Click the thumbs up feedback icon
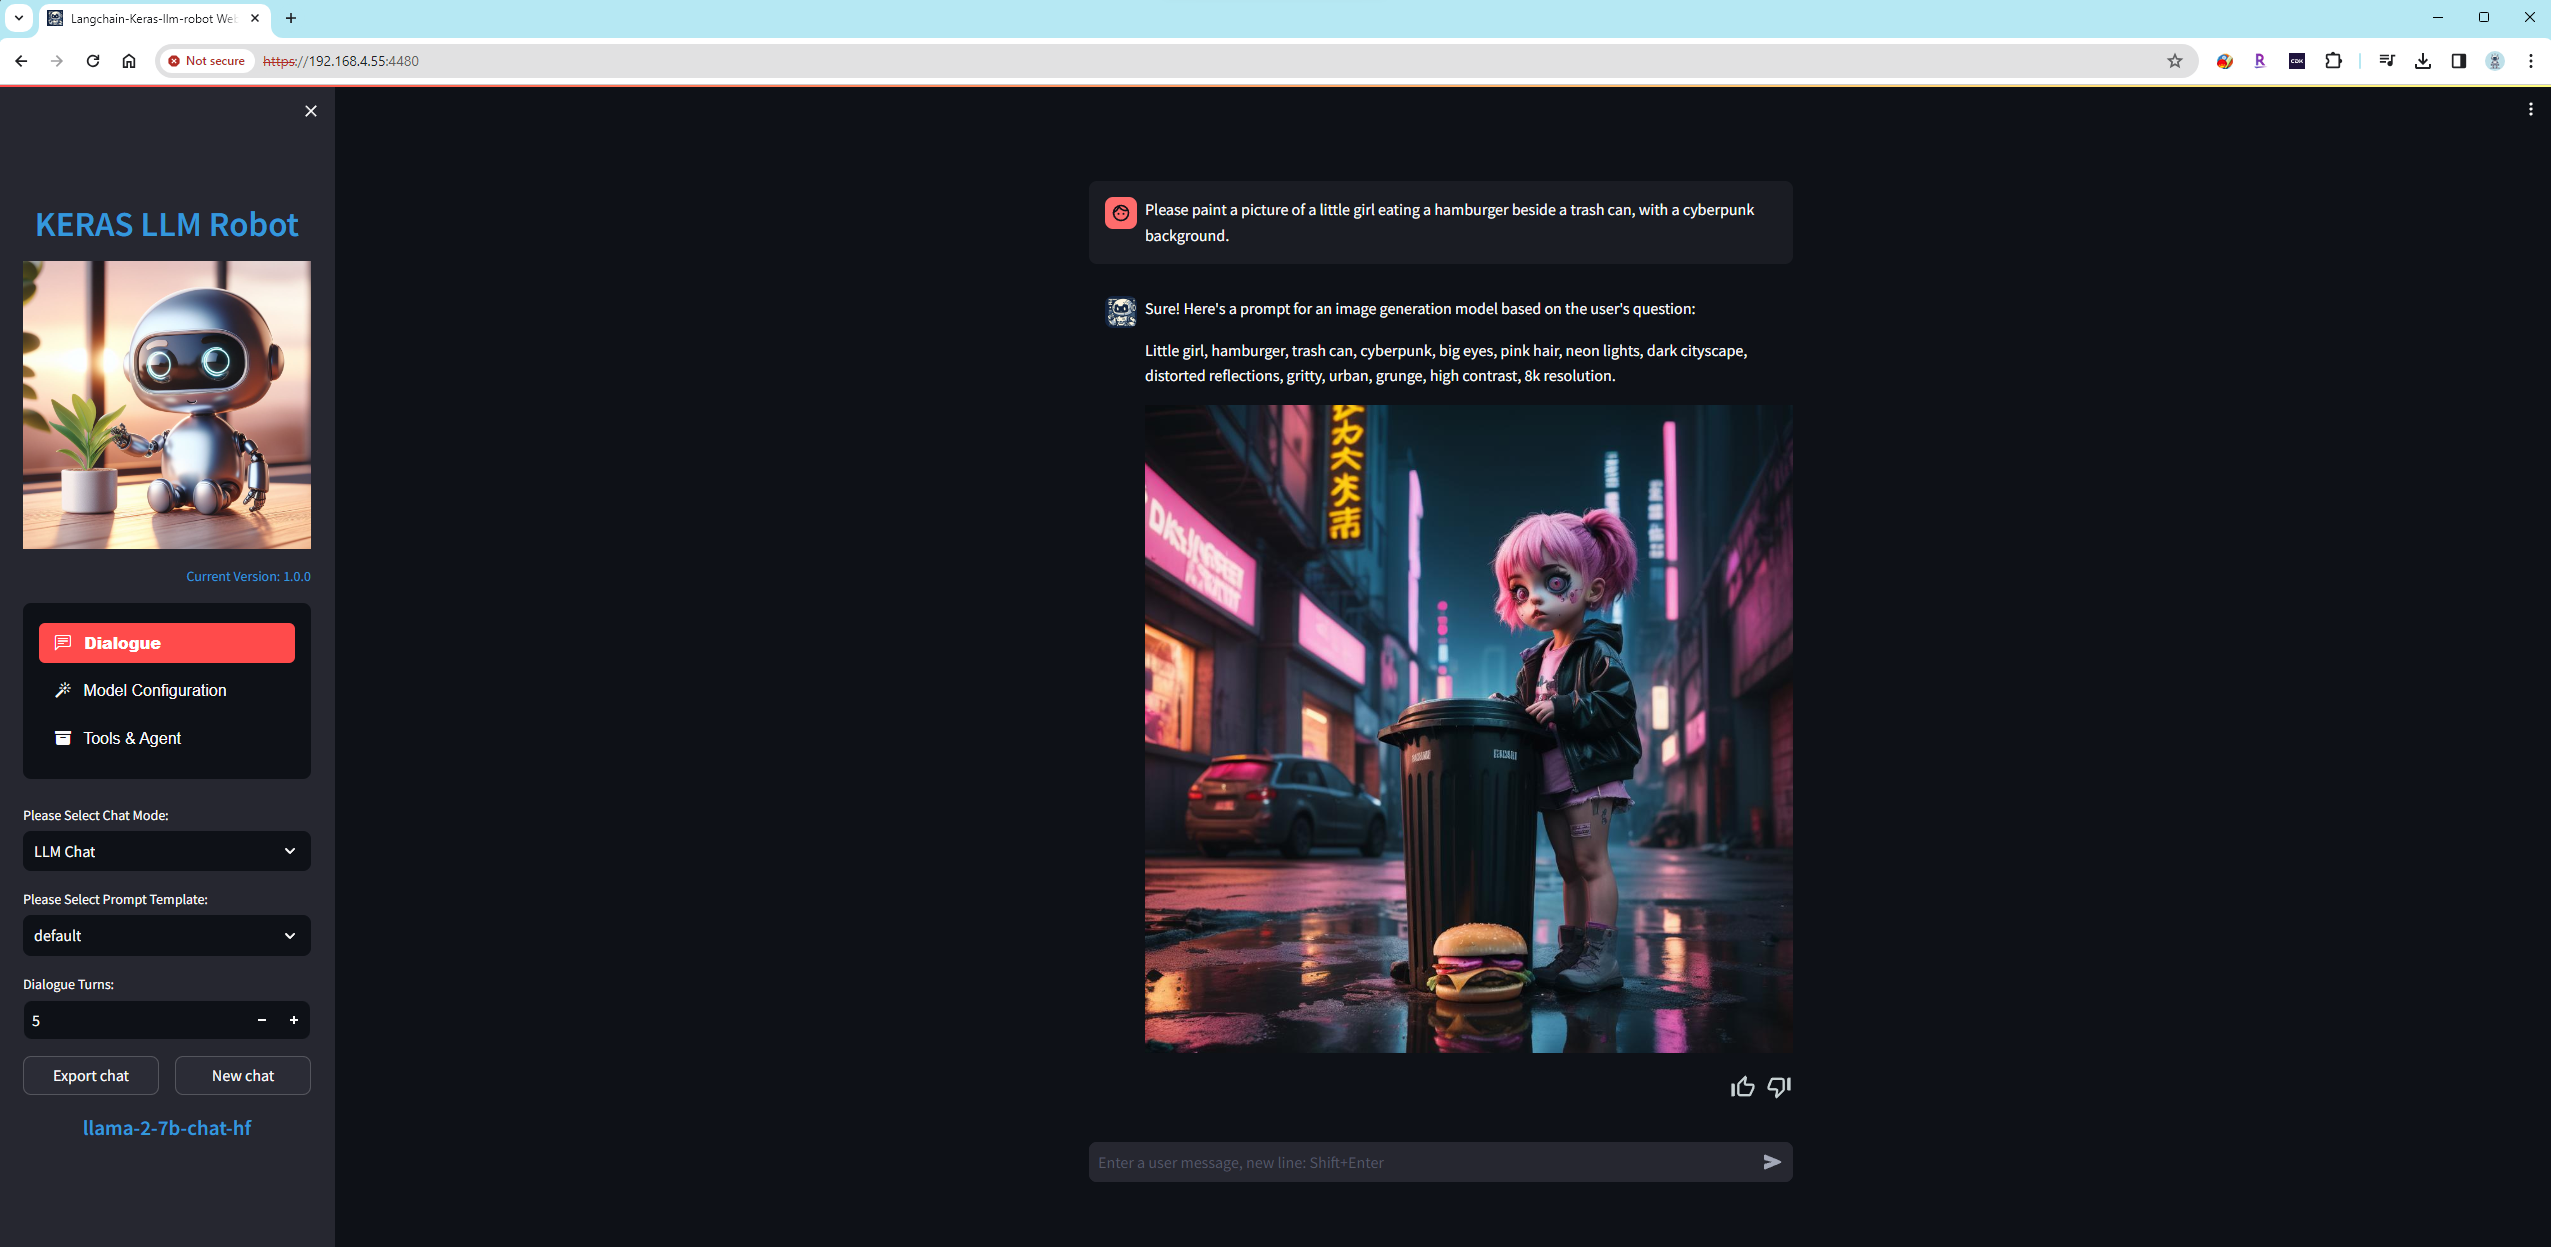The width and height of the screenshot is (2551, 1247). click(1742, 1087)
